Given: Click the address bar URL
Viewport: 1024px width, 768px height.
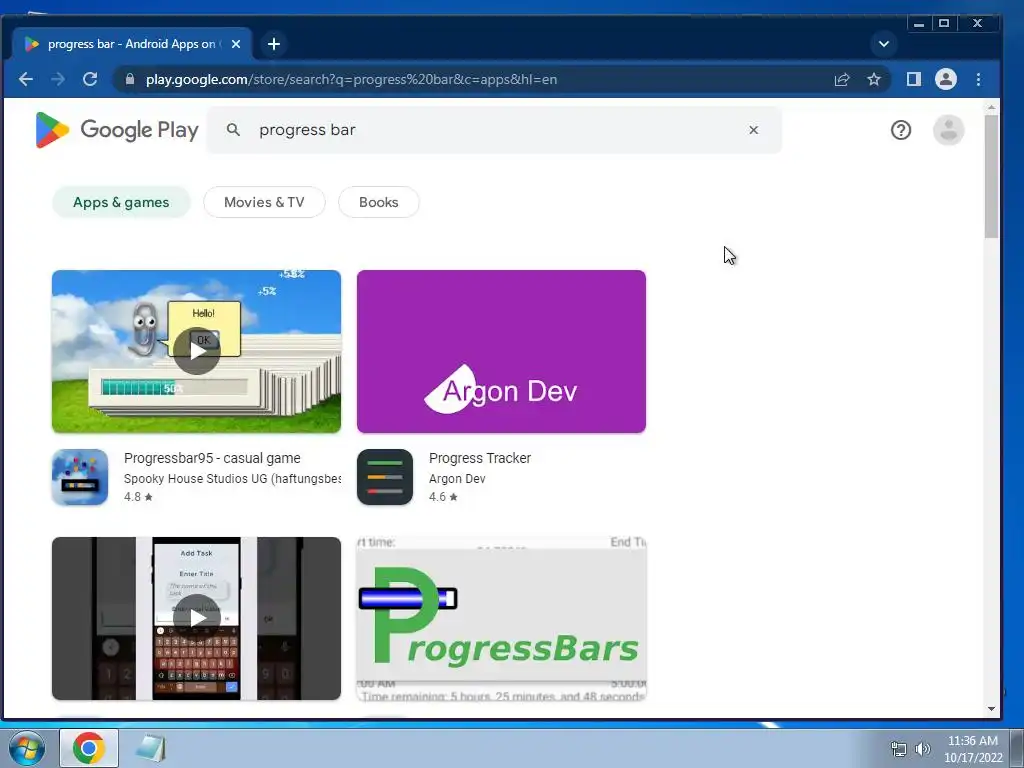Looking at the screenshot, I should click(351, 80).
